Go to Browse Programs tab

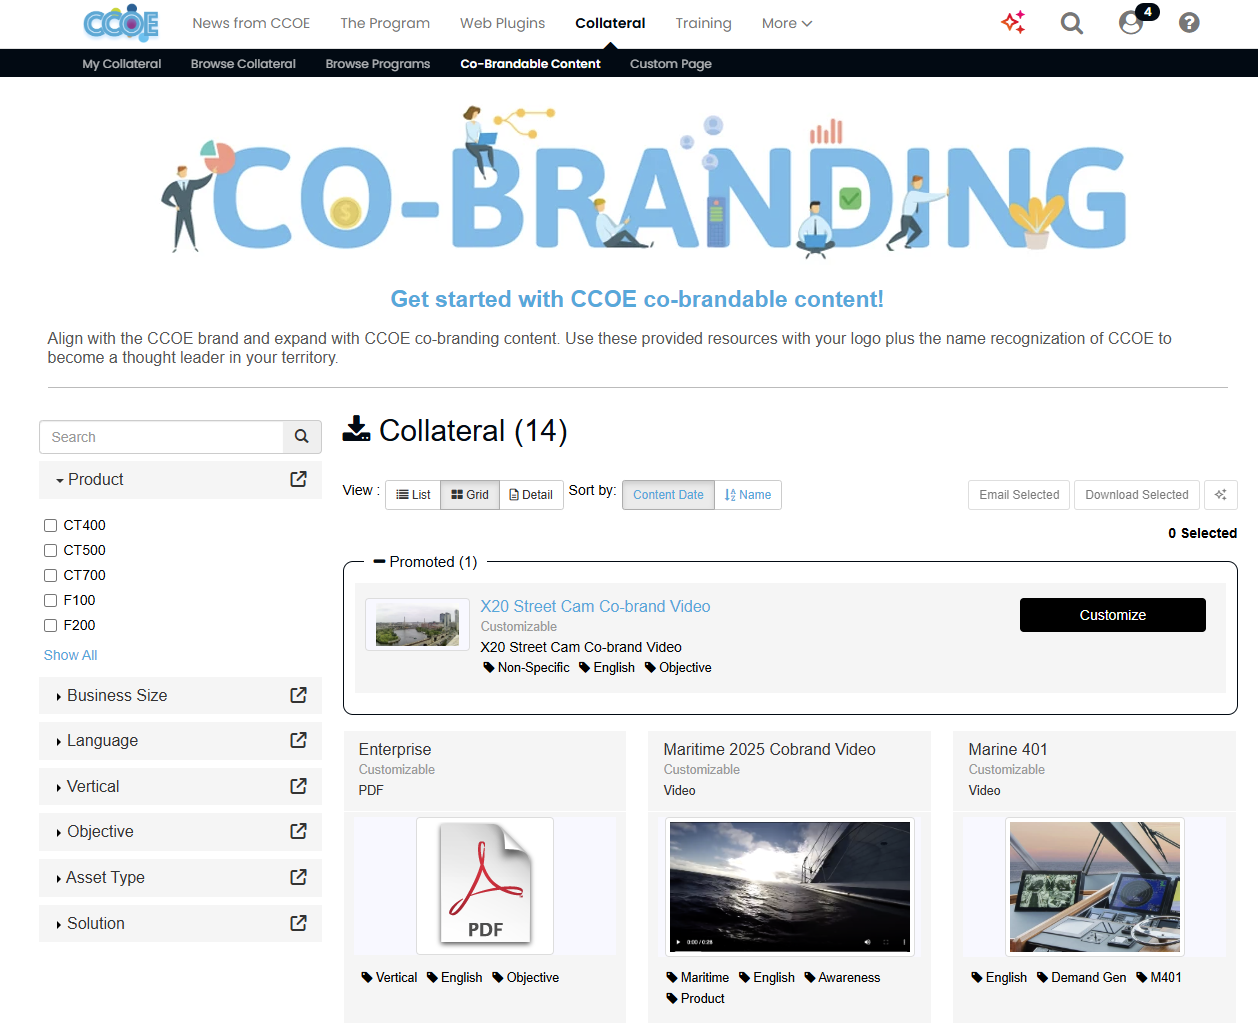click(x=378, y=64)
